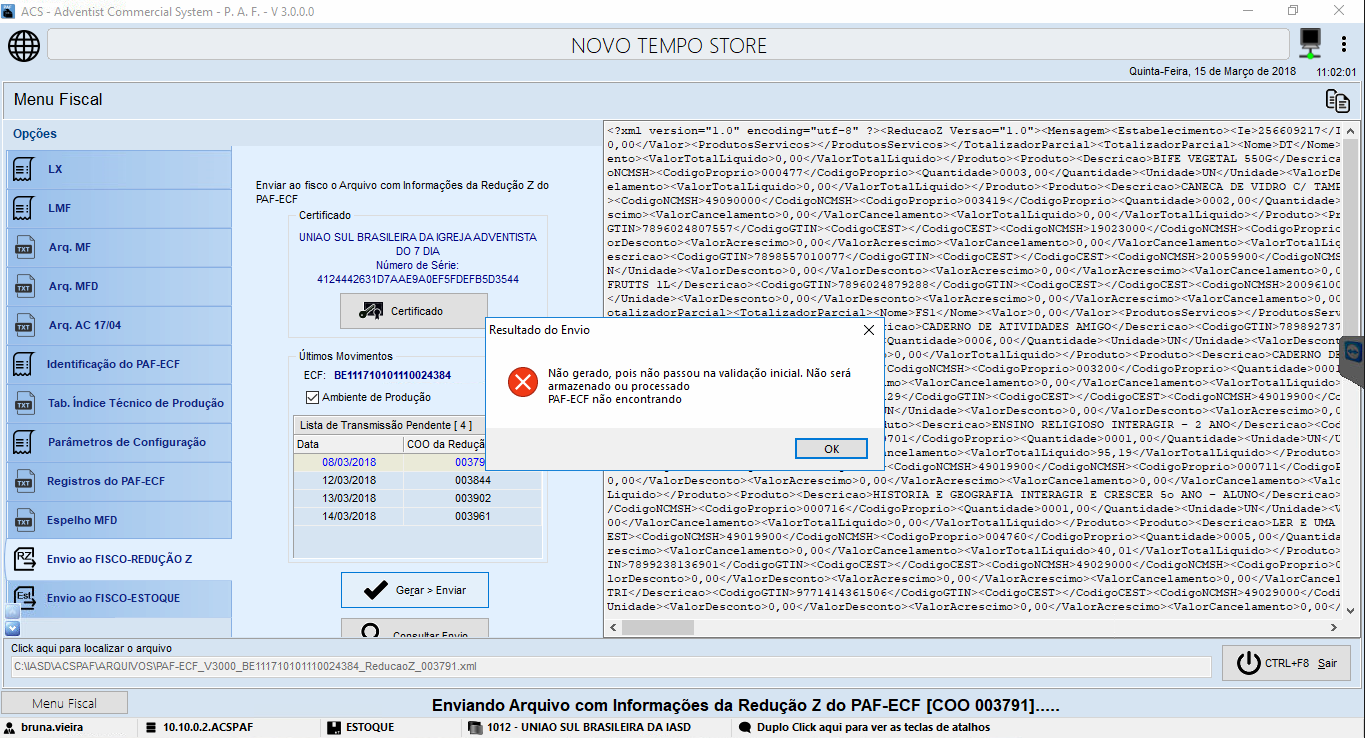The height and width of the screenshot is (738, 1365).
Task: Open the LX menu option
Action: coord(118,169)
